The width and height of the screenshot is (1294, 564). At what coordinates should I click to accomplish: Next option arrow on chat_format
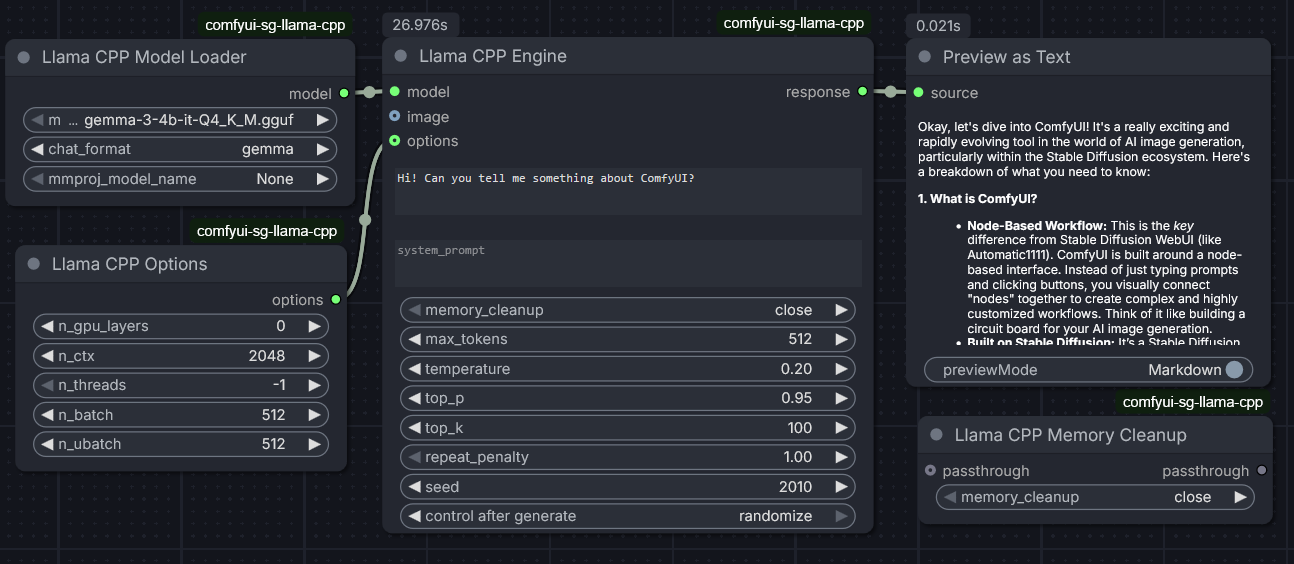pyautogui.click(x=322, y=149)
